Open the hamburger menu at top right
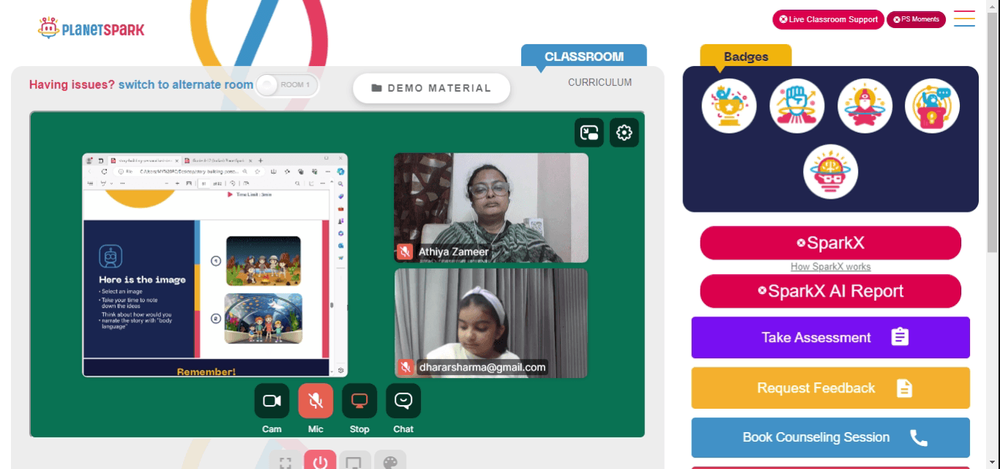Viewport: 1000px width, 469px height. (964, 19)
